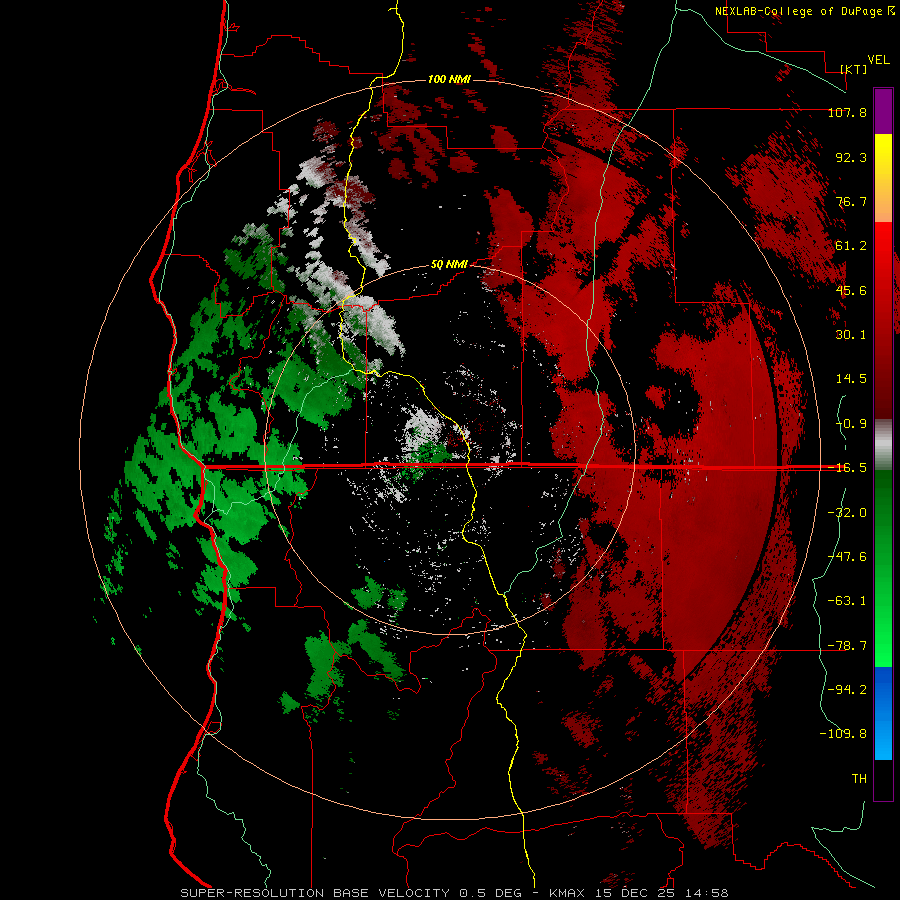Image resolution: width=900 pixels, height=900 pixels.
Task: Click the -94.2 value on the velocity scale
Action: tap(847, 690)
